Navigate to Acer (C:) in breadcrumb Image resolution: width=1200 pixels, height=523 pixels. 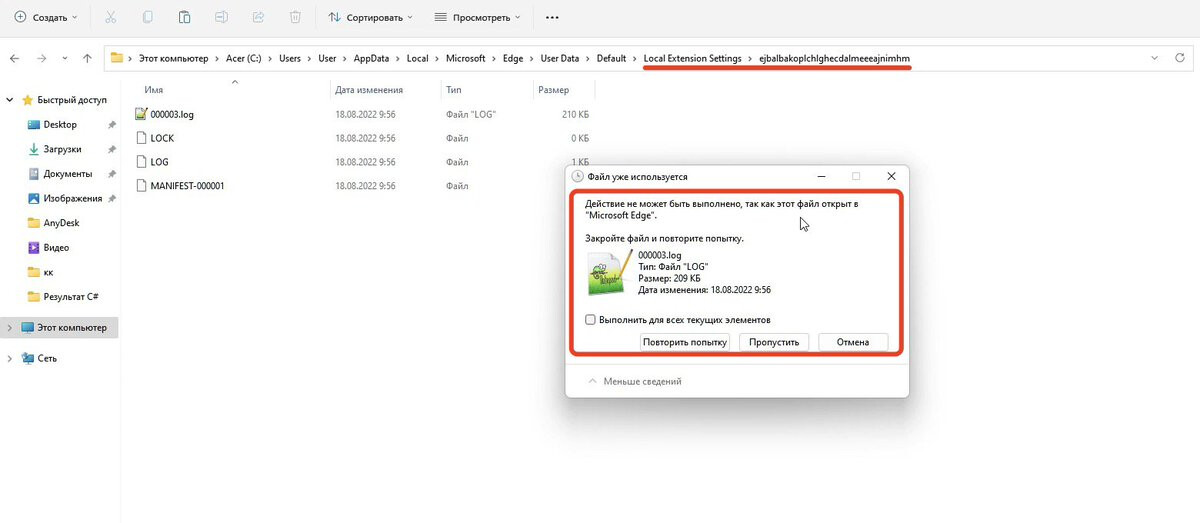click(244, 59)
